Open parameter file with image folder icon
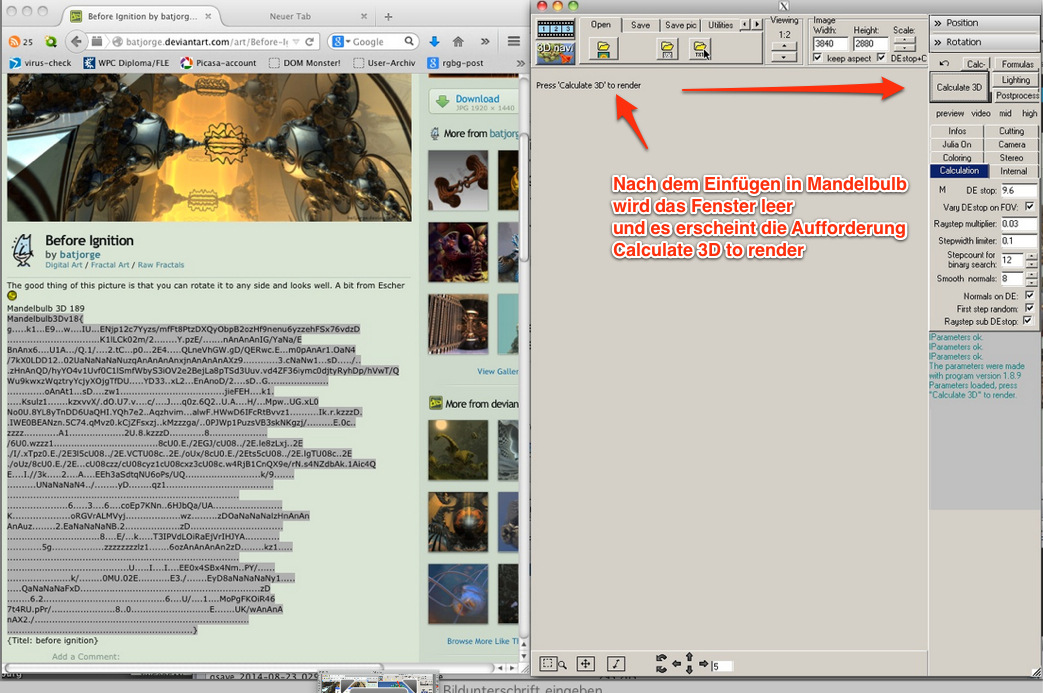 tap(603, 49)
